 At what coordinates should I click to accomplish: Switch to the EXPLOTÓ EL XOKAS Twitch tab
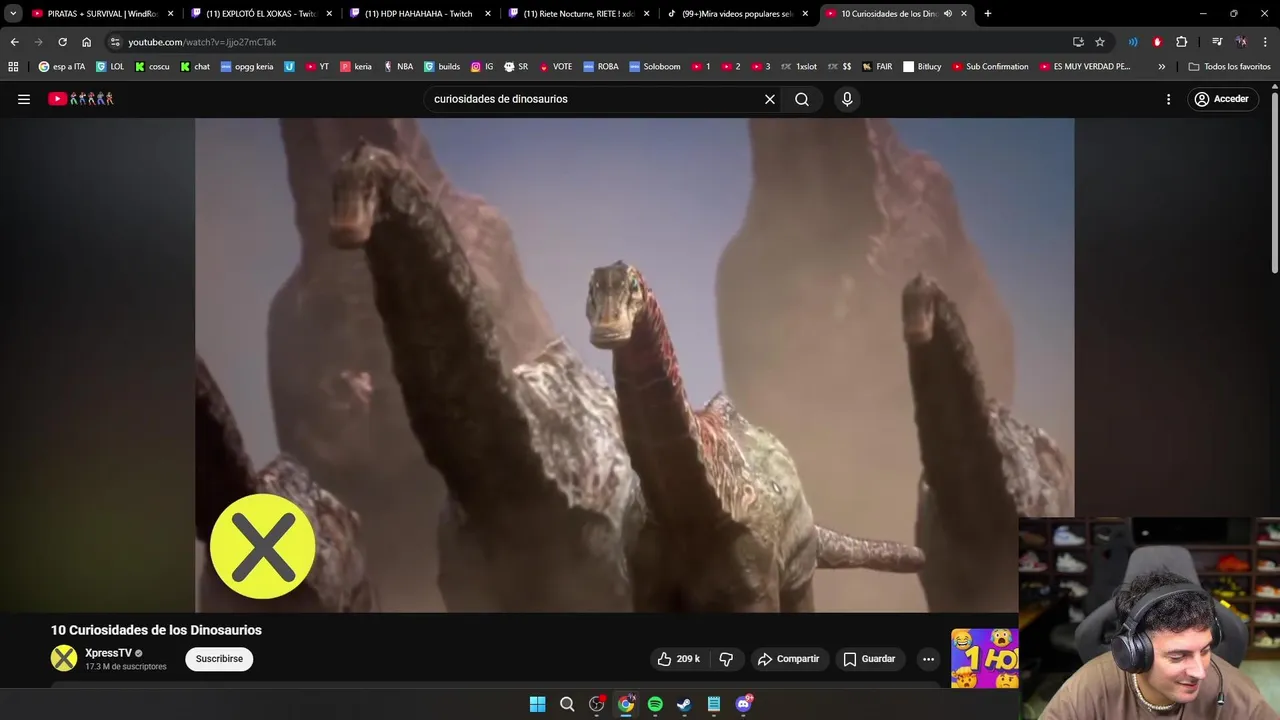pyautogui.click(x=260, y=14)
